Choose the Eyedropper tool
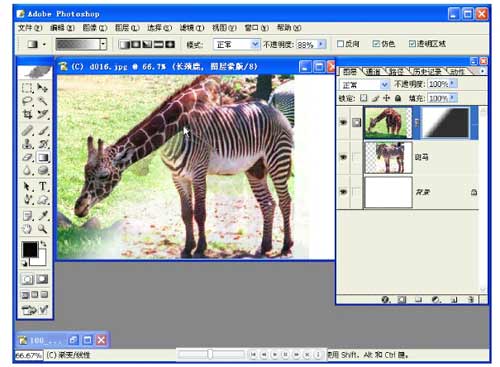Viewport: 500px width, 367px height. tap(43, 216)
